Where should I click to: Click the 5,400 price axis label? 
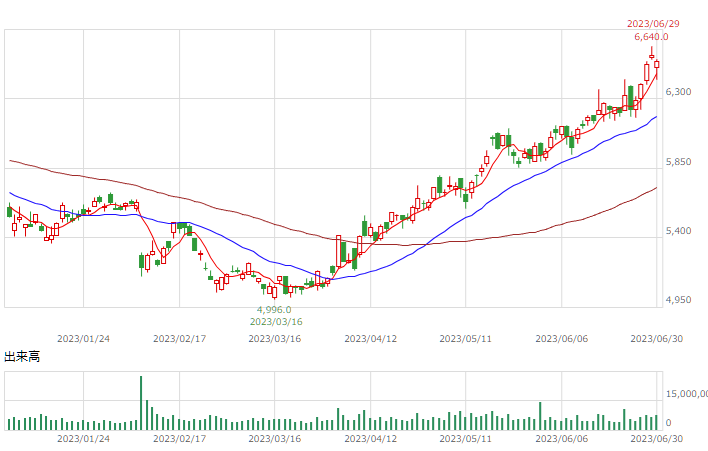pyautogui.click(x=678, y=231)
